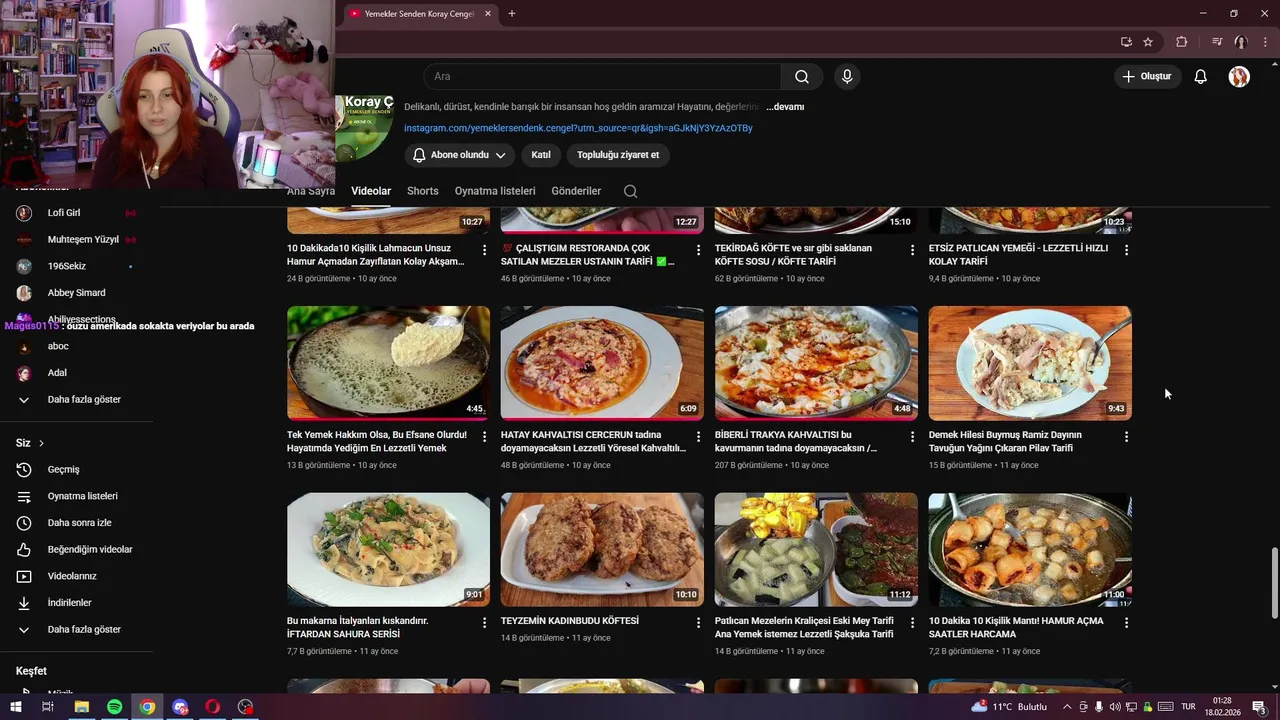Open Opera browser from taskbar
The height and width of the screenshot is (720, 1280).
[x=213, y=707]
